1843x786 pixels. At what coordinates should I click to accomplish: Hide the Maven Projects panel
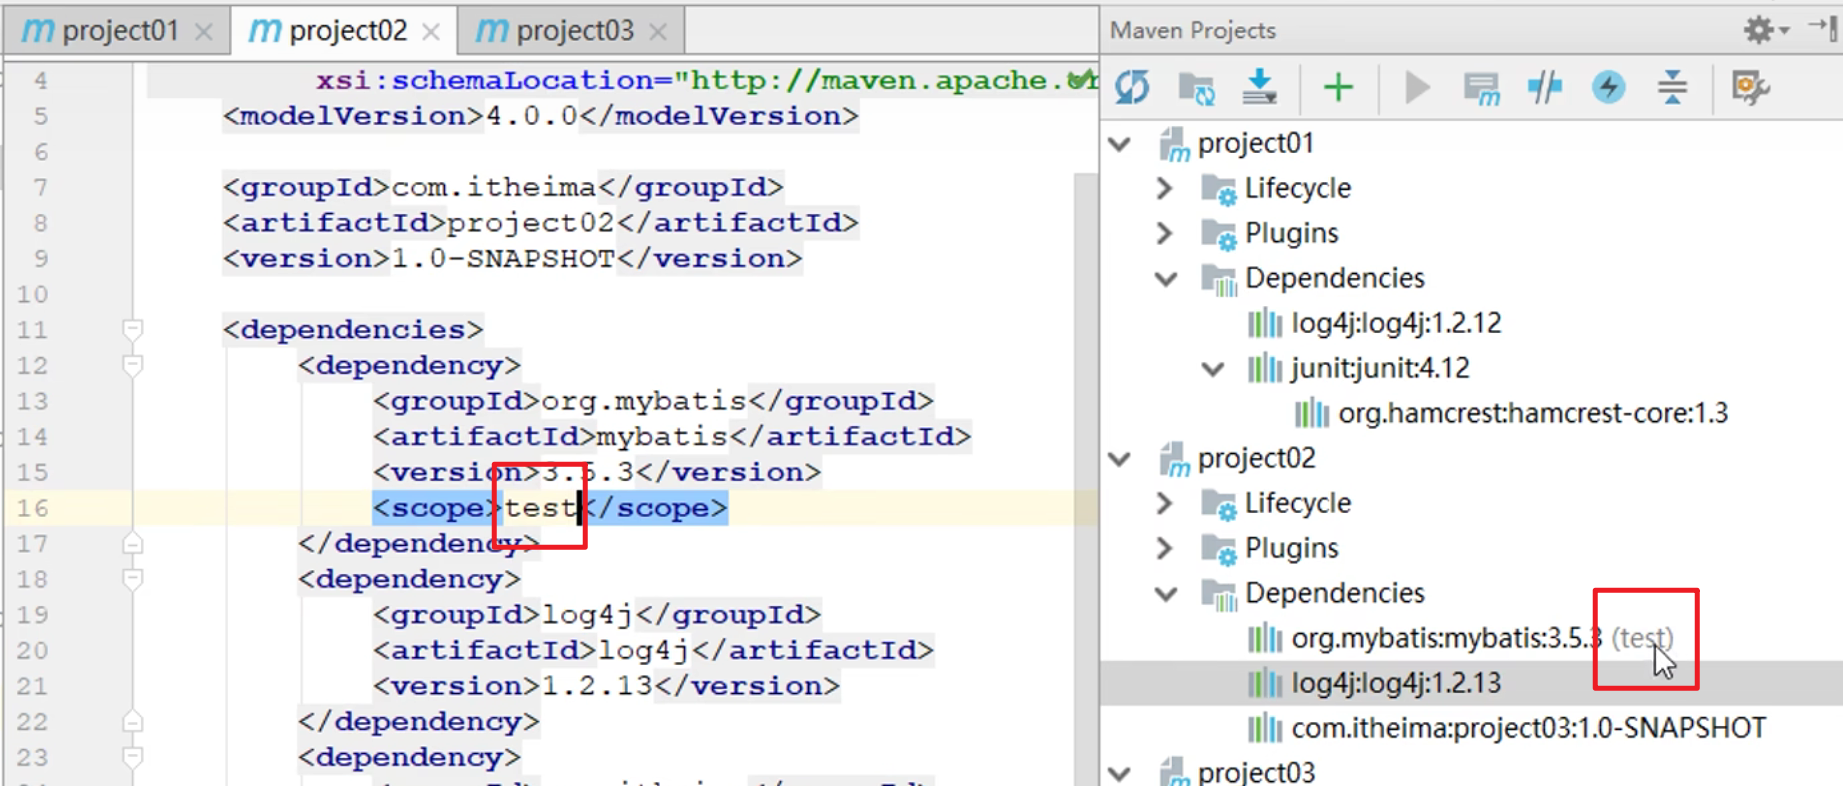coord(1825,28)
